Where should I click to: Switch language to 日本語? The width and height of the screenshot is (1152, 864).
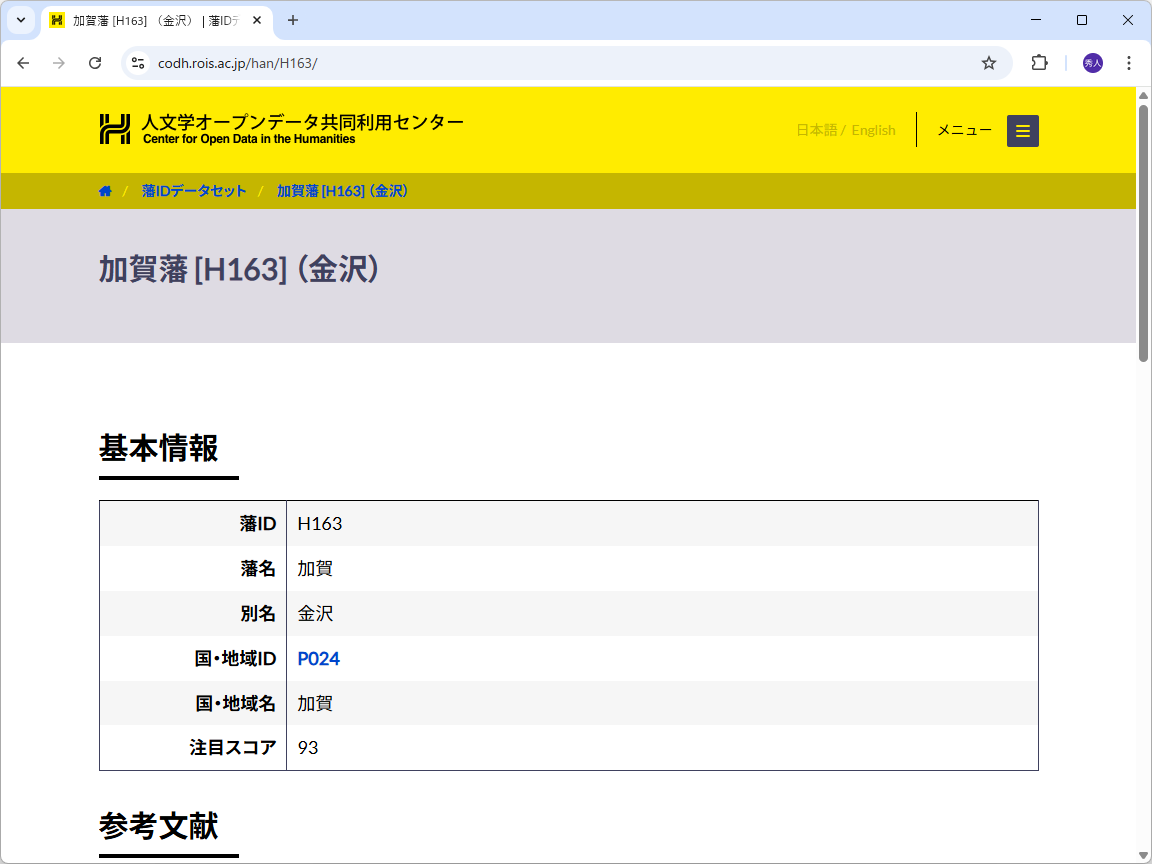816,130
